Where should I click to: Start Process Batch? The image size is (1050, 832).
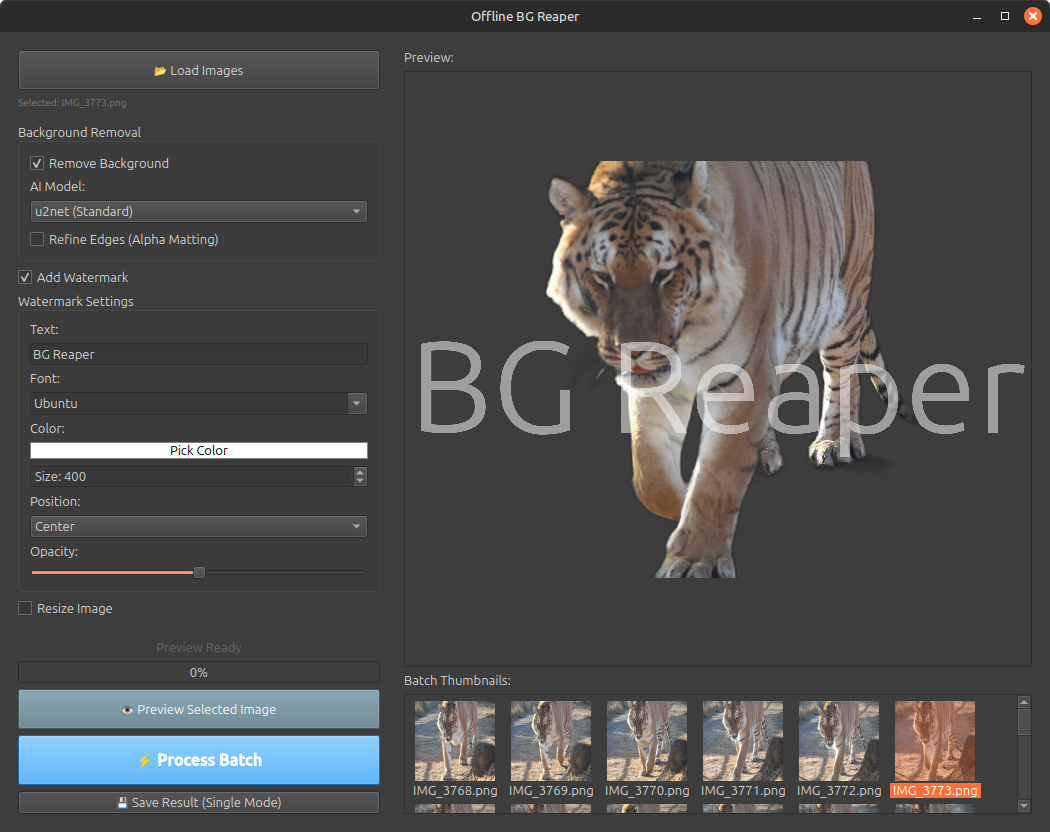(x=199, y=760)
